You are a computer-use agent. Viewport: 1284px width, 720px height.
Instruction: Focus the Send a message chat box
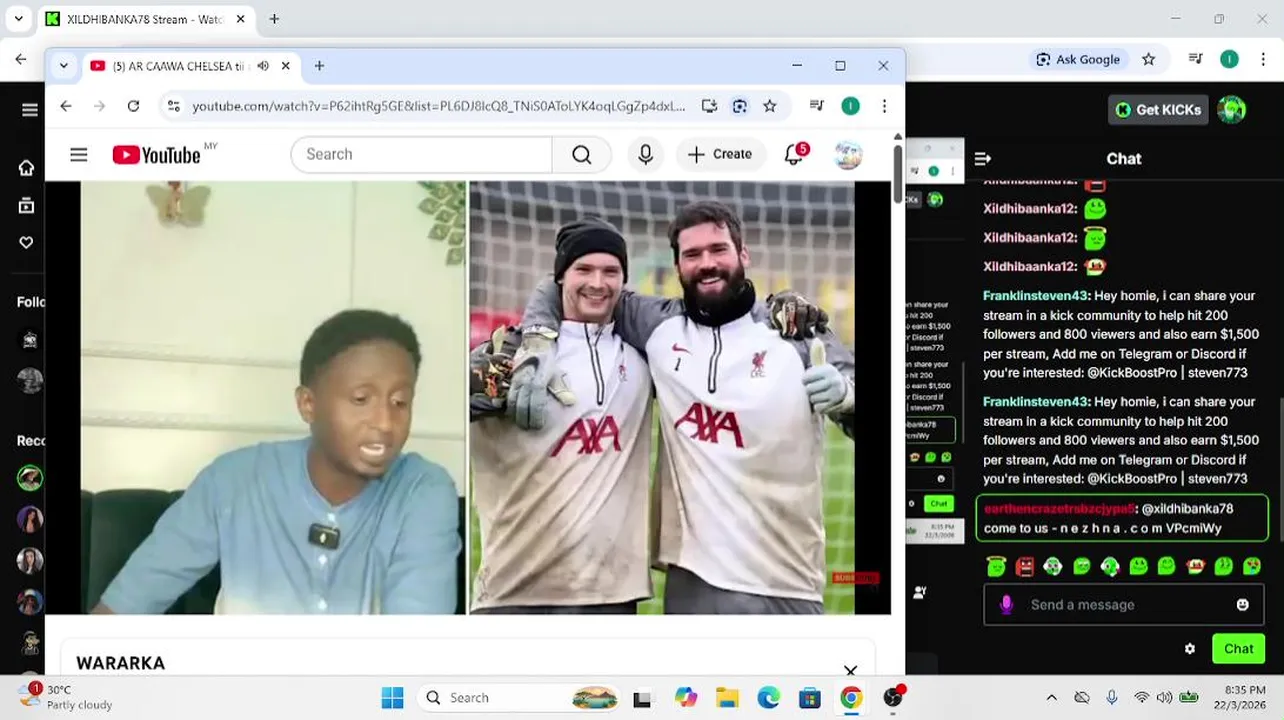[x=1122, y=605]
